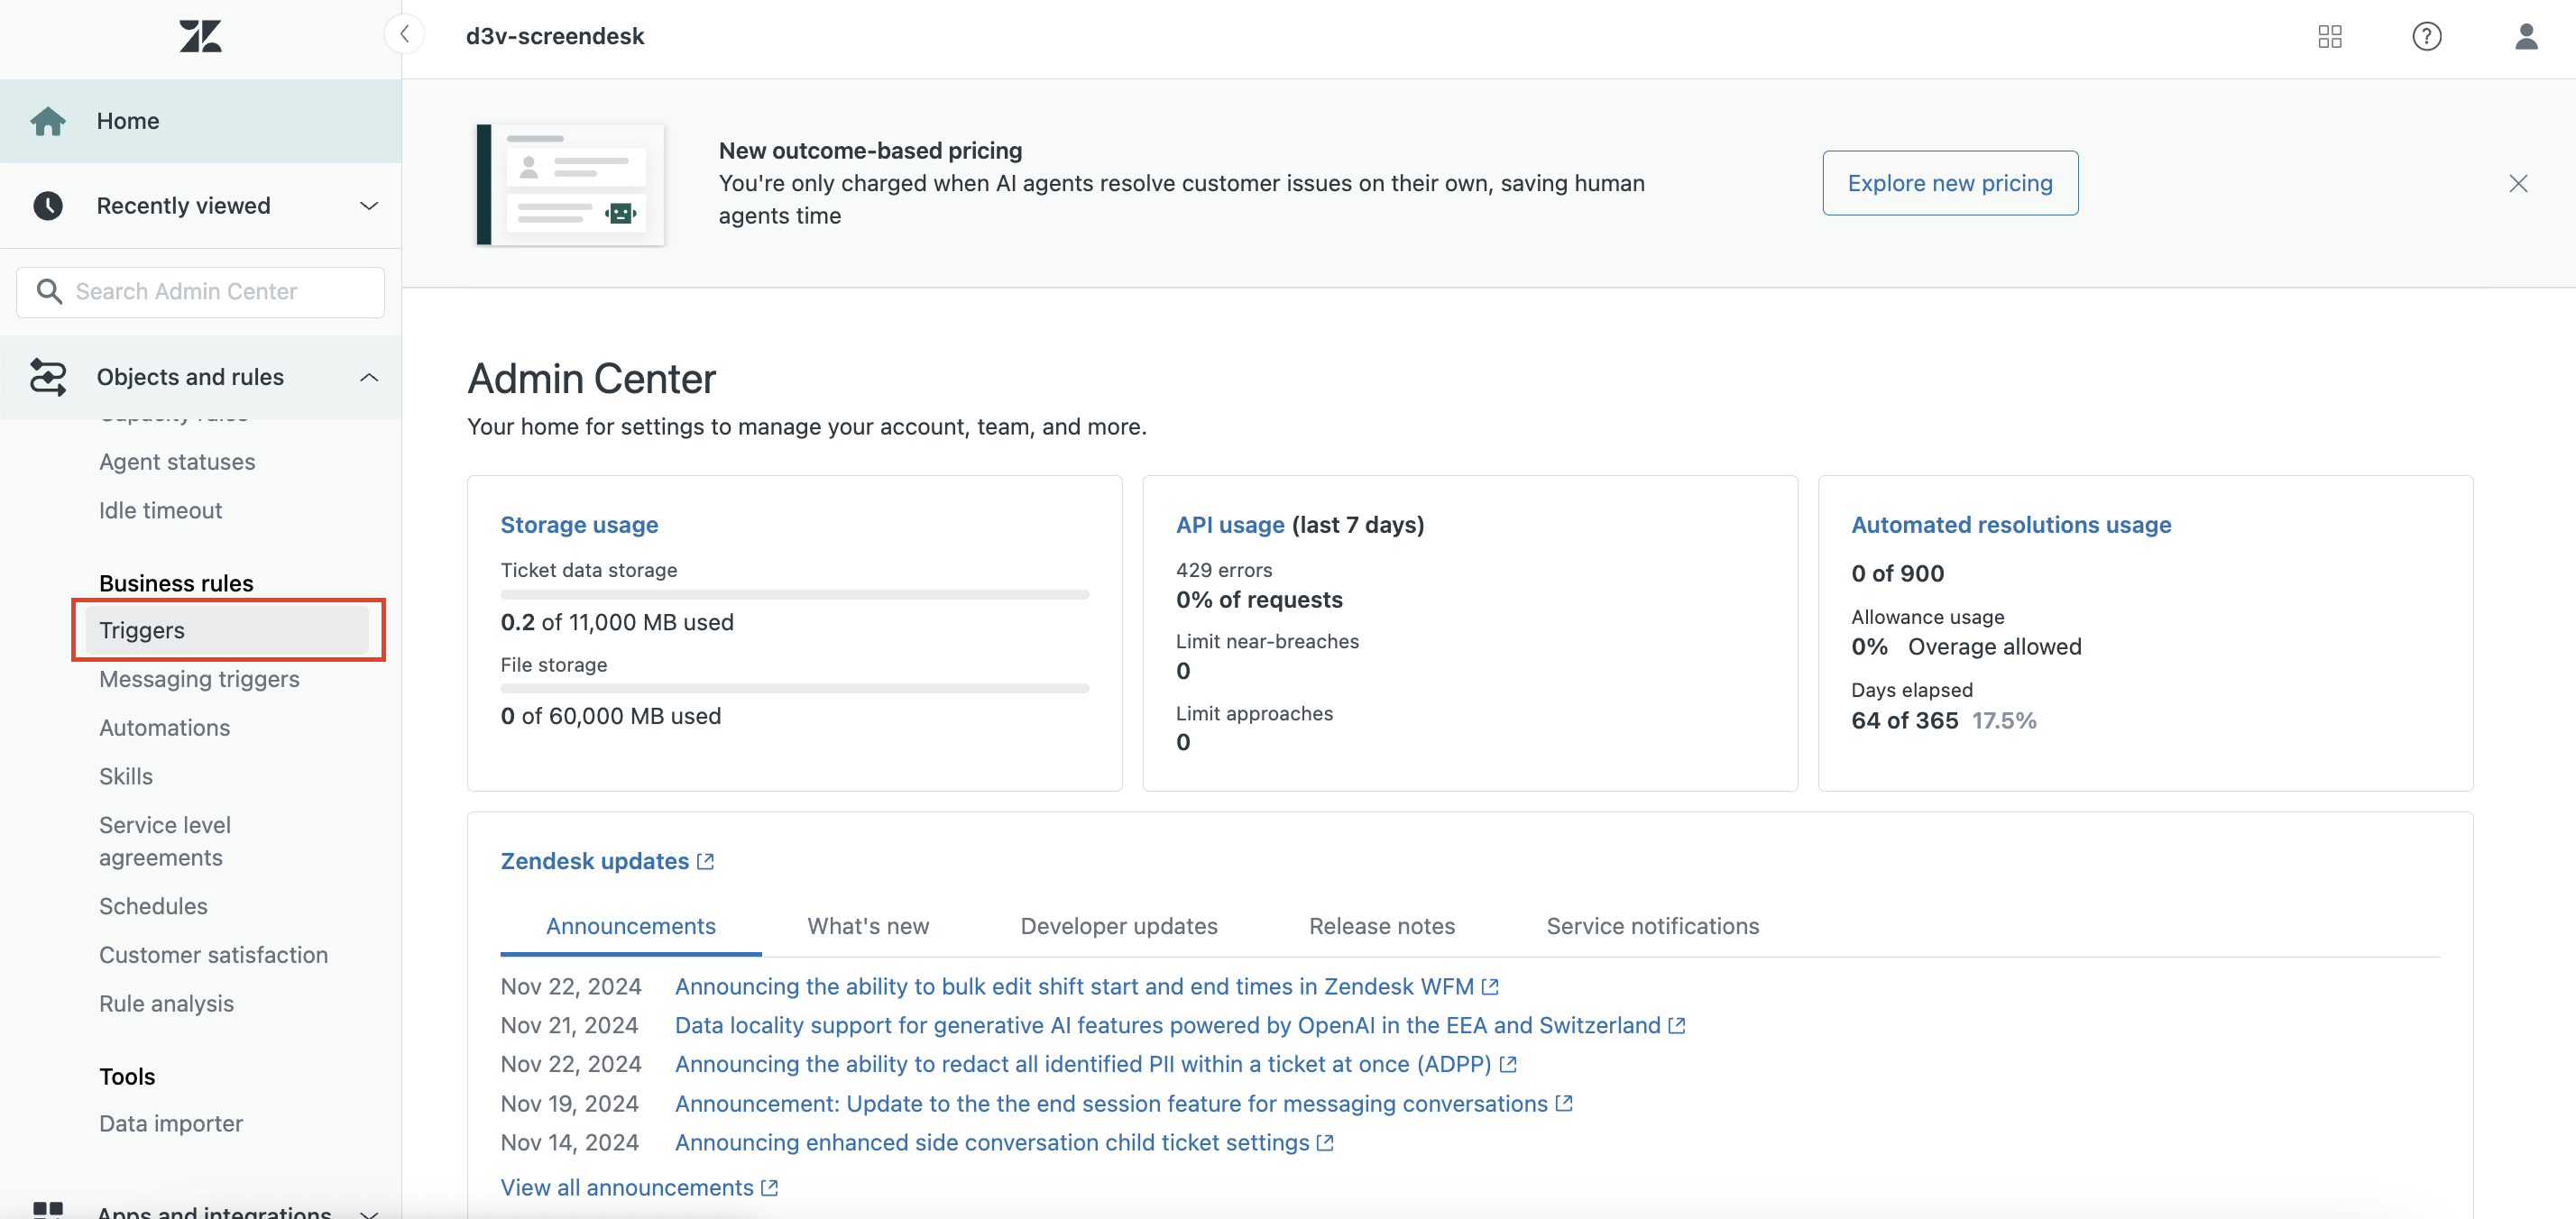
Task: Open Automations under Business rules
Action: pyautogui.click(x=164, y=728)
